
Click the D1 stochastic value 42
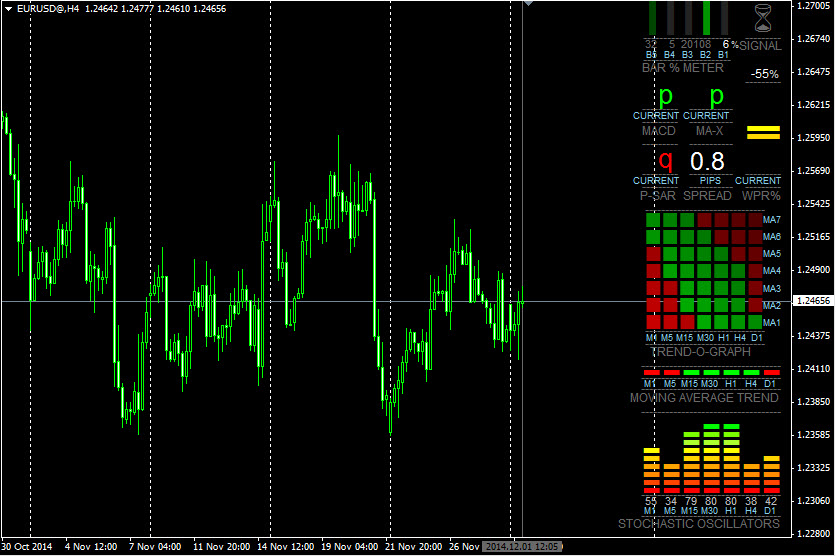tap(771, 501)
